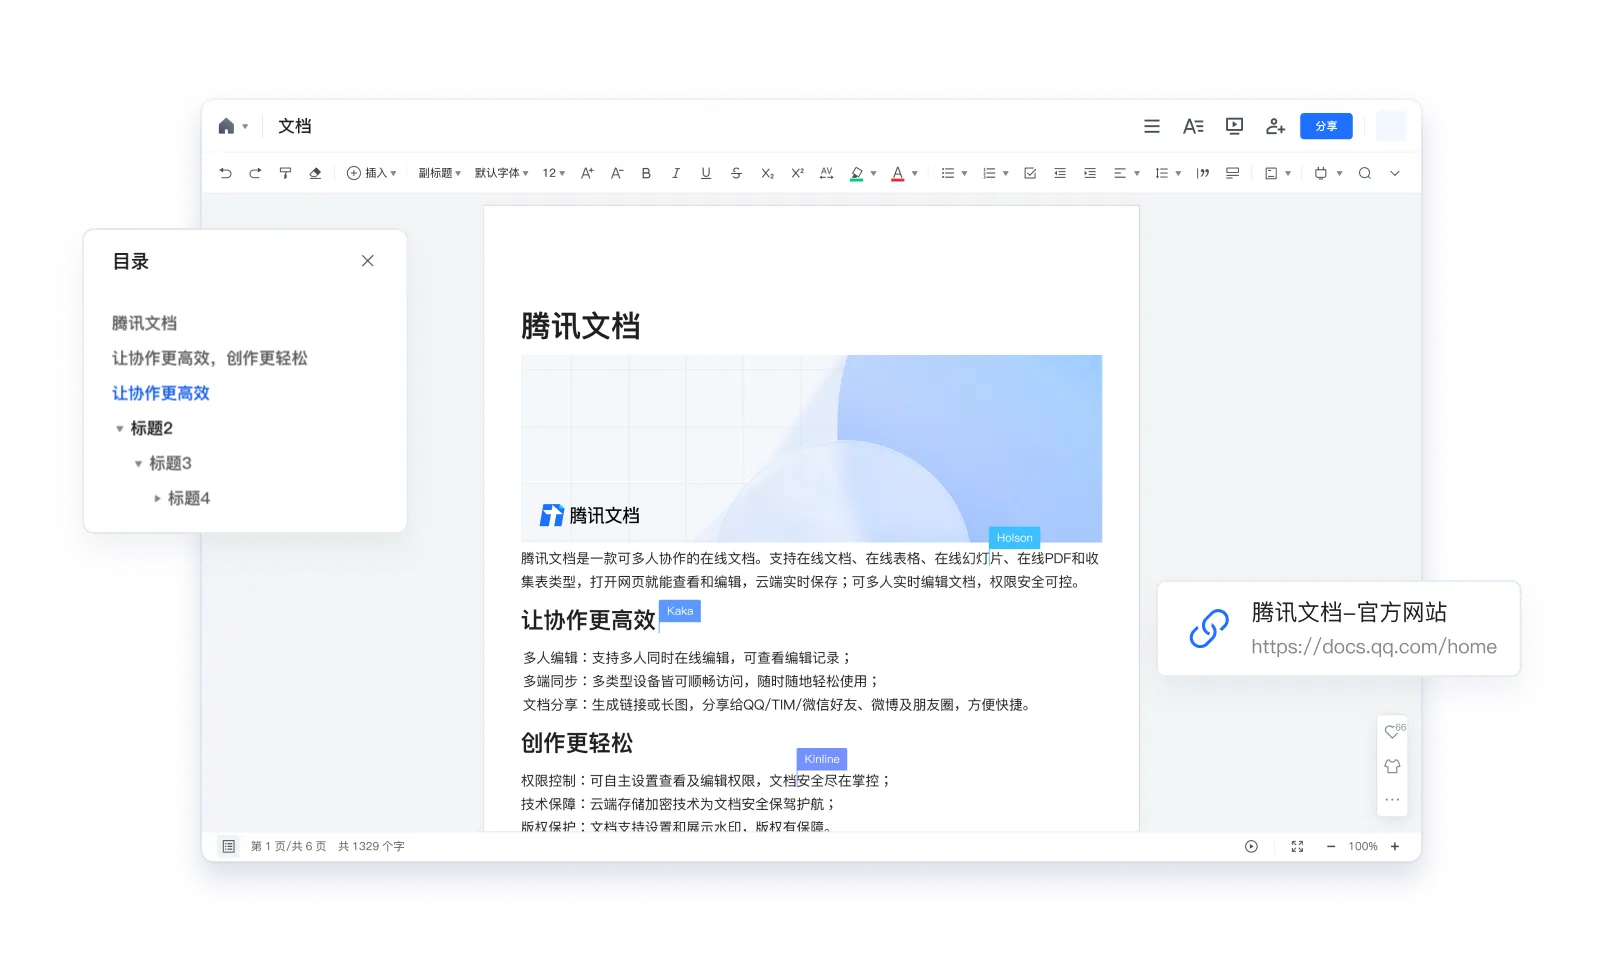Toggle underline formatting

[706, 173]
